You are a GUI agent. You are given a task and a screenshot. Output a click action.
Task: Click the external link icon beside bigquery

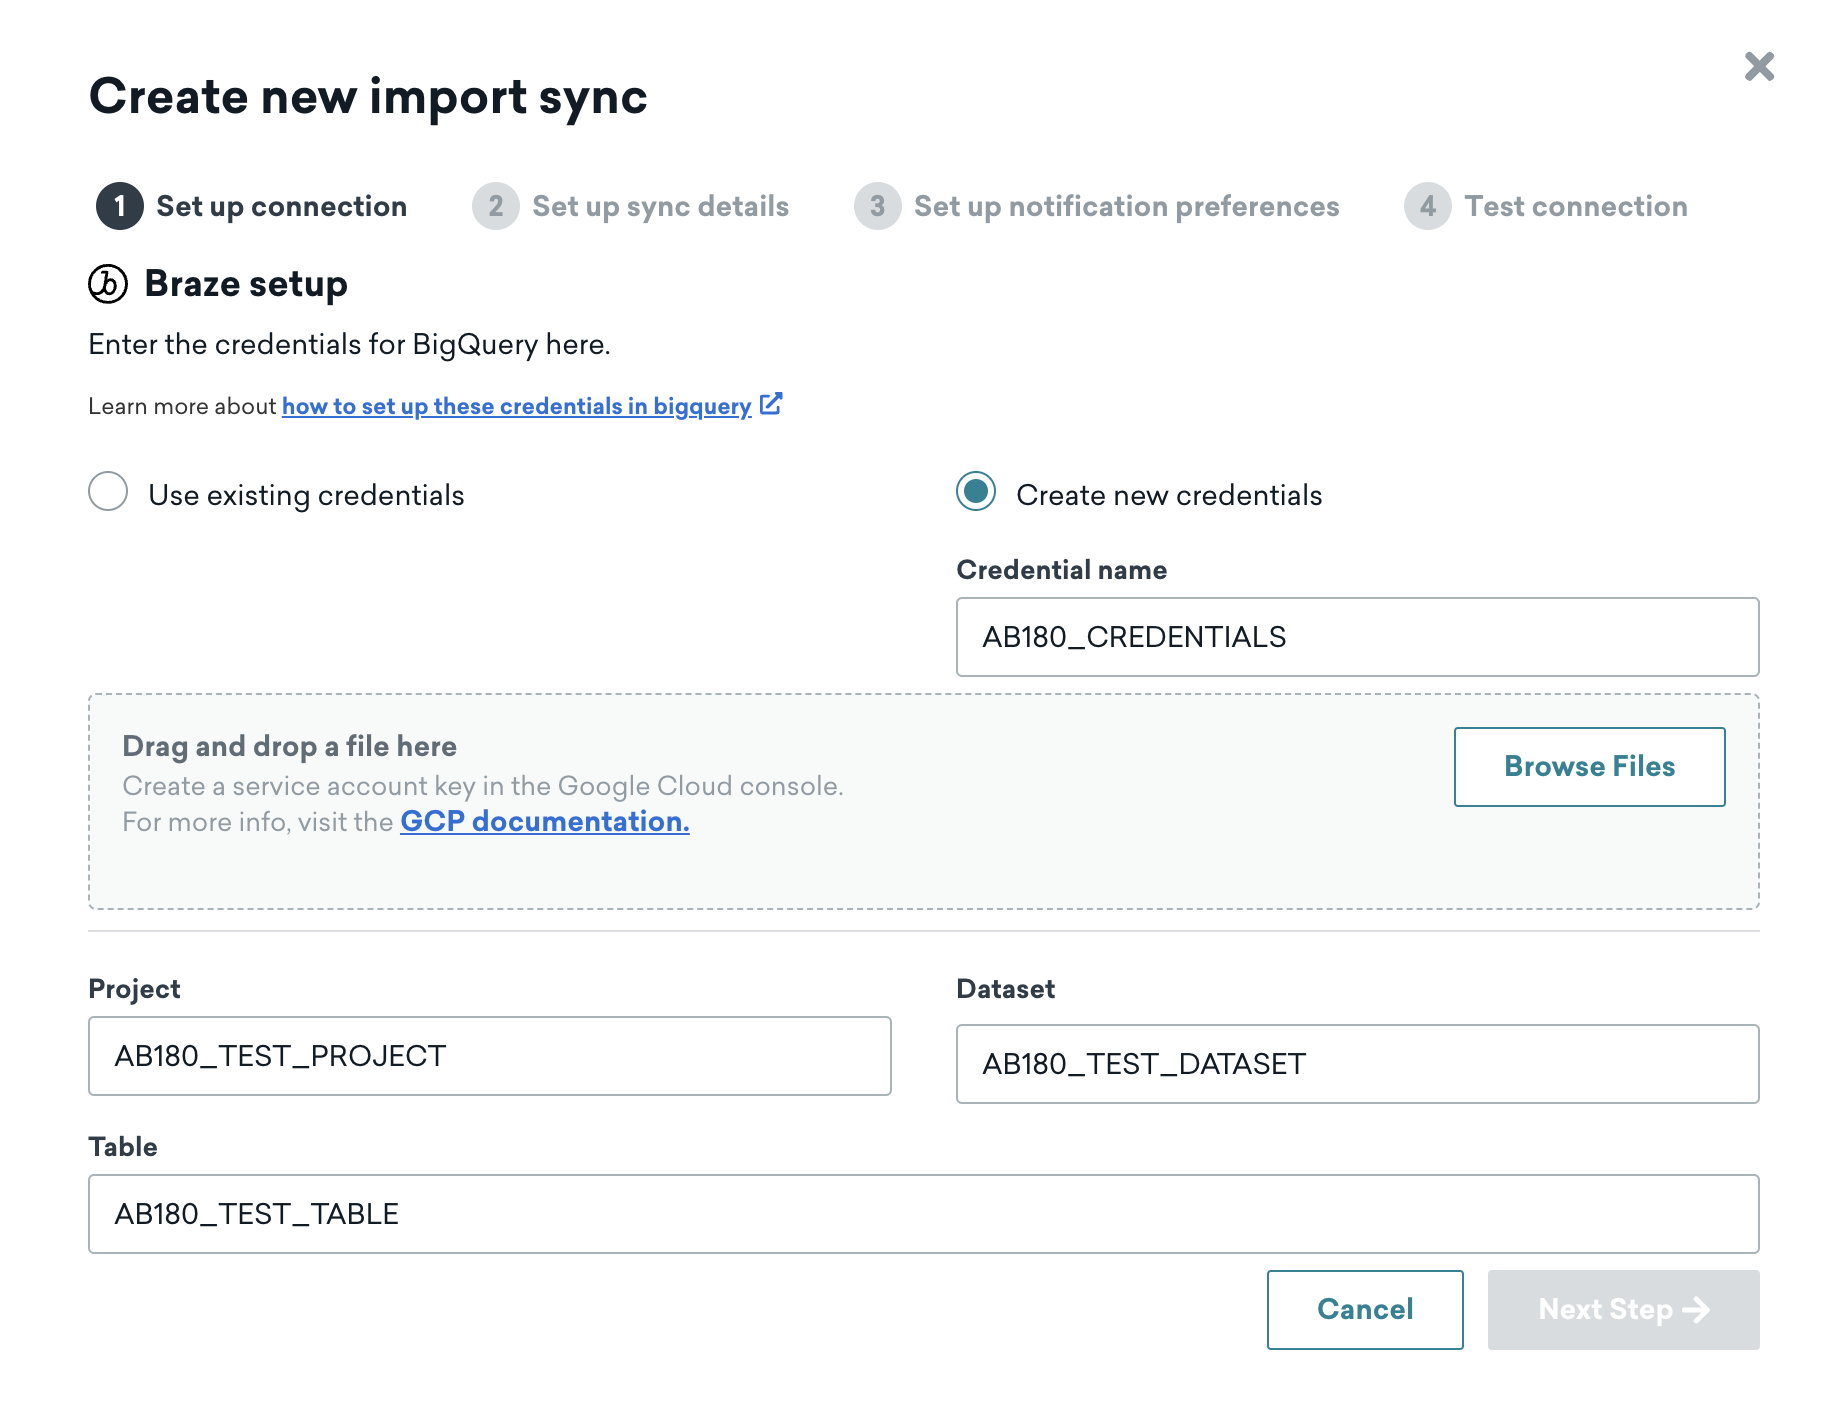771,404
